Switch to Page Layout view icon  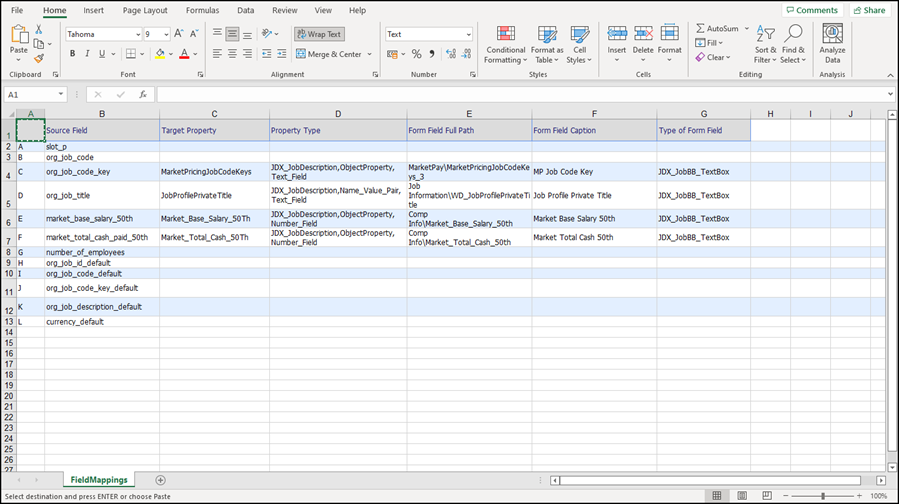[x=742, y=495]
